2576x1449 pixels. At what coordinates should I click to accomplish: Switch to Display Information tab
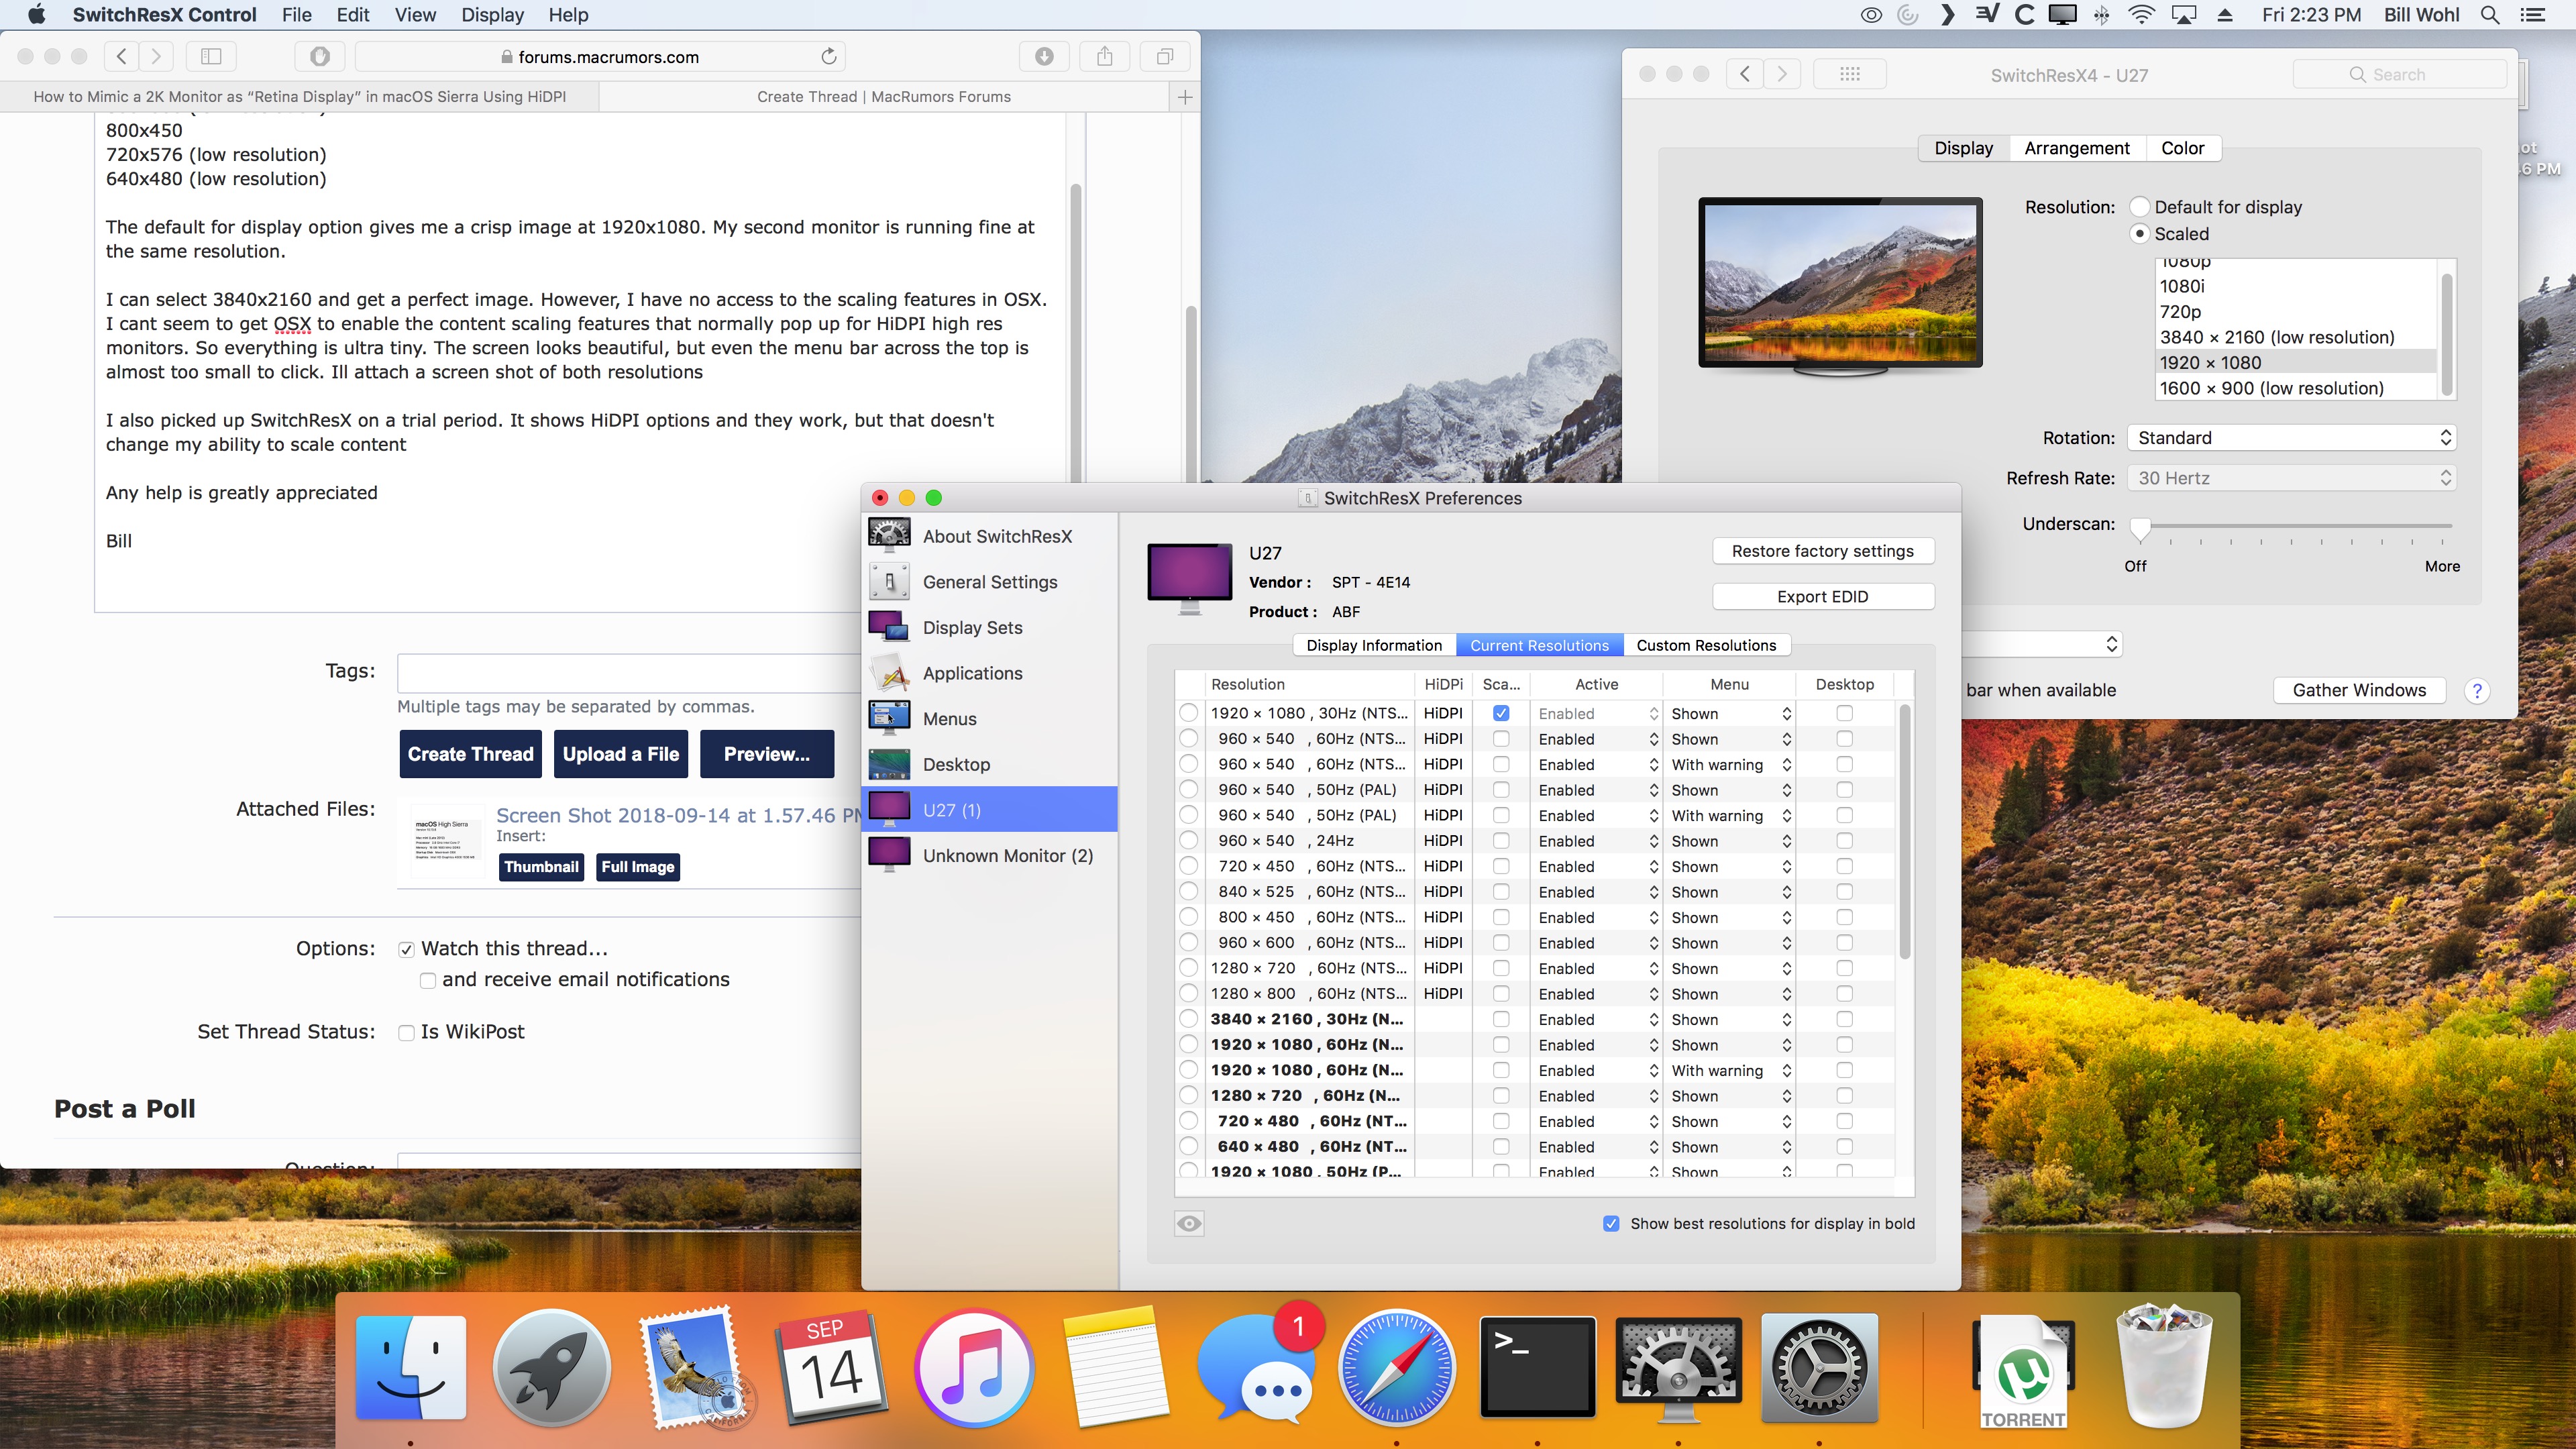coord(1373,645)
